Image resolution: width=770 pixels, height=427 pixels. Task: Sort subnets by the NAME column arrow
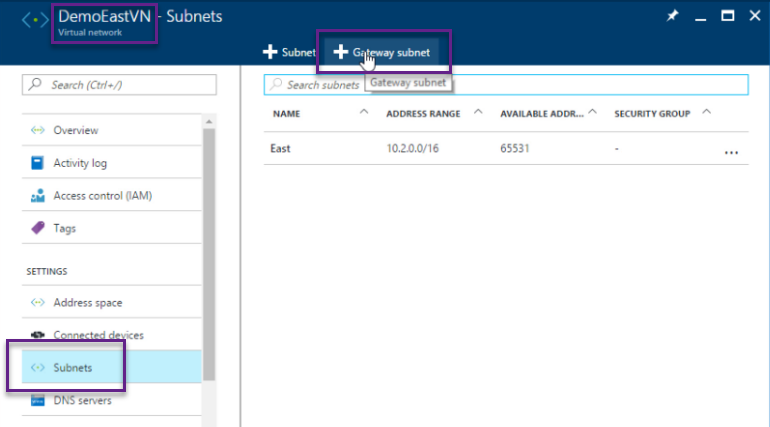[363, 112]
